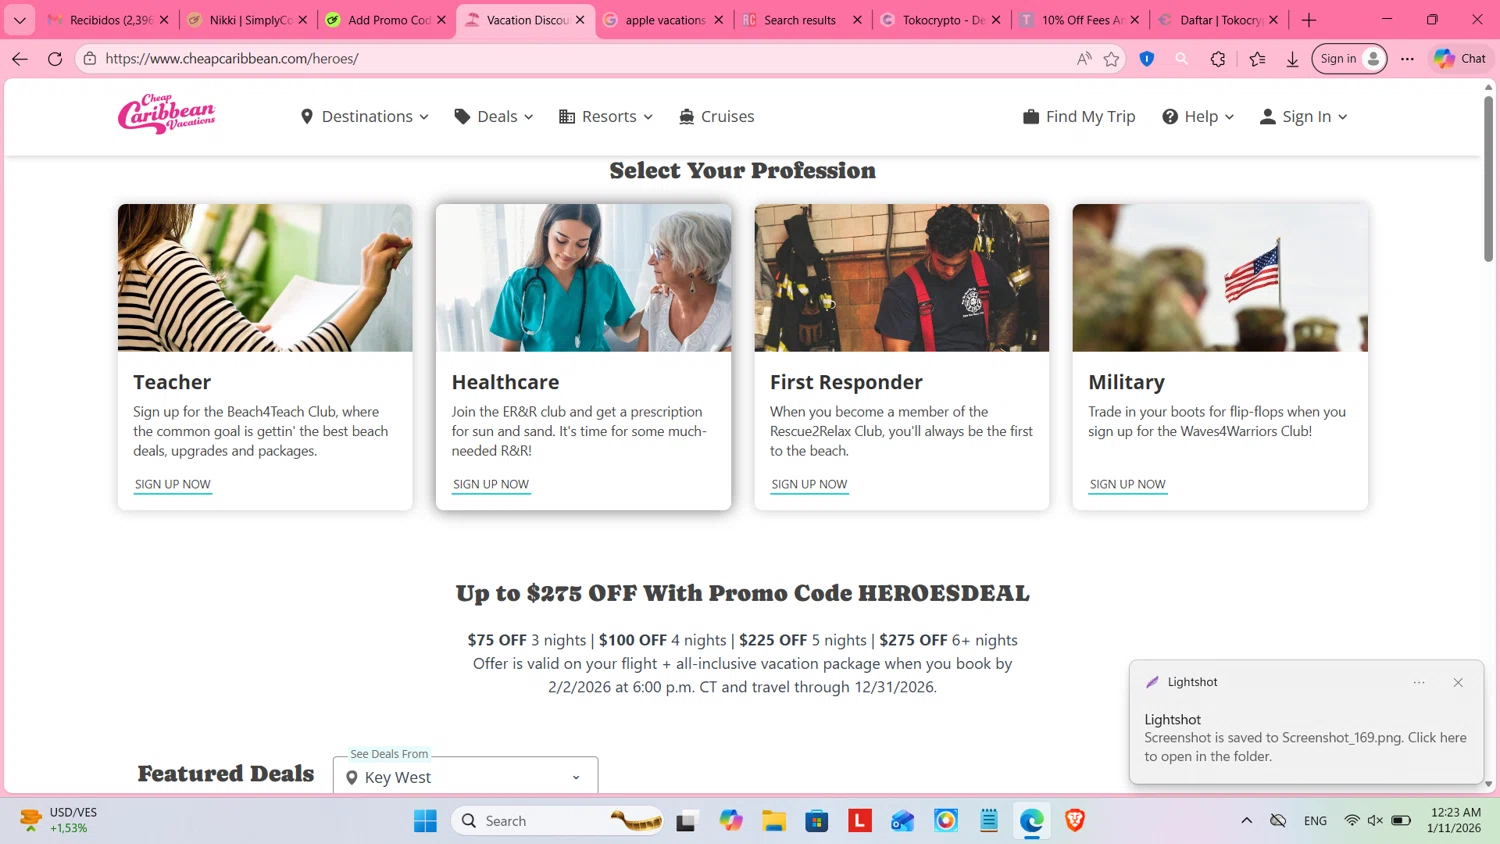Dismiss the Lightshot notification

1458,682
